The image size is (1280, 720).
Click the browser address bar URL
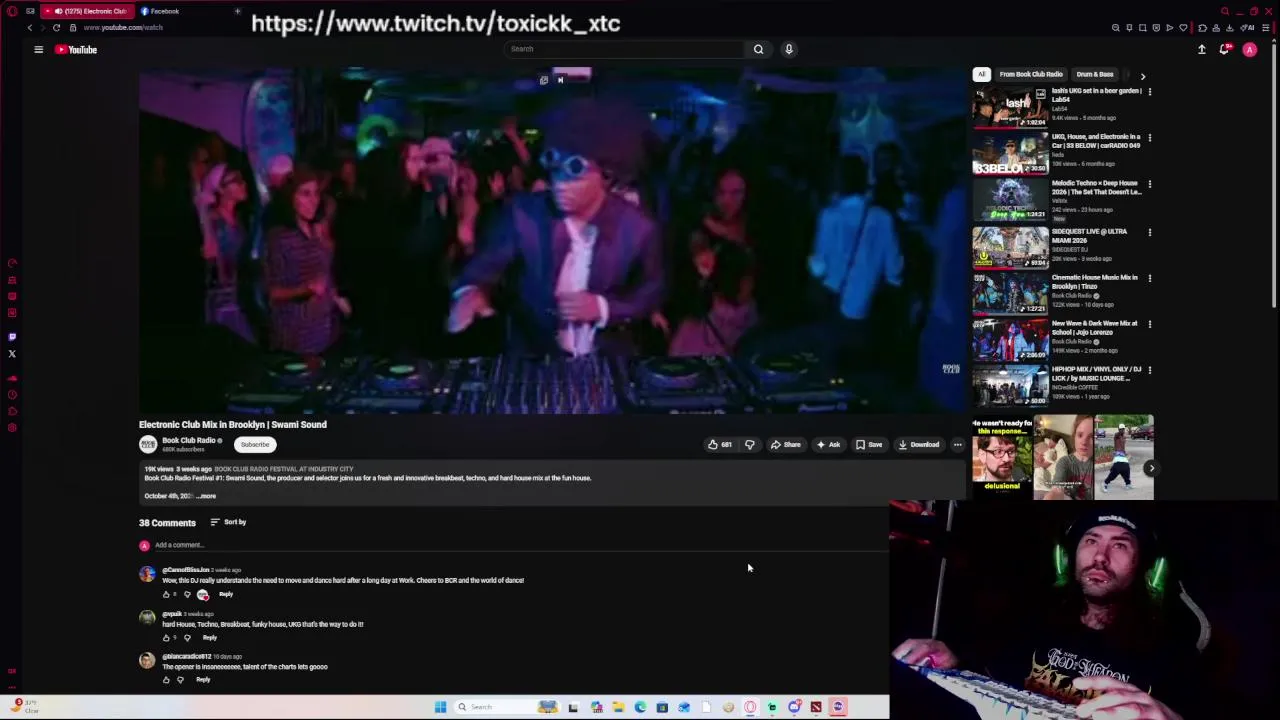(123, 28)
